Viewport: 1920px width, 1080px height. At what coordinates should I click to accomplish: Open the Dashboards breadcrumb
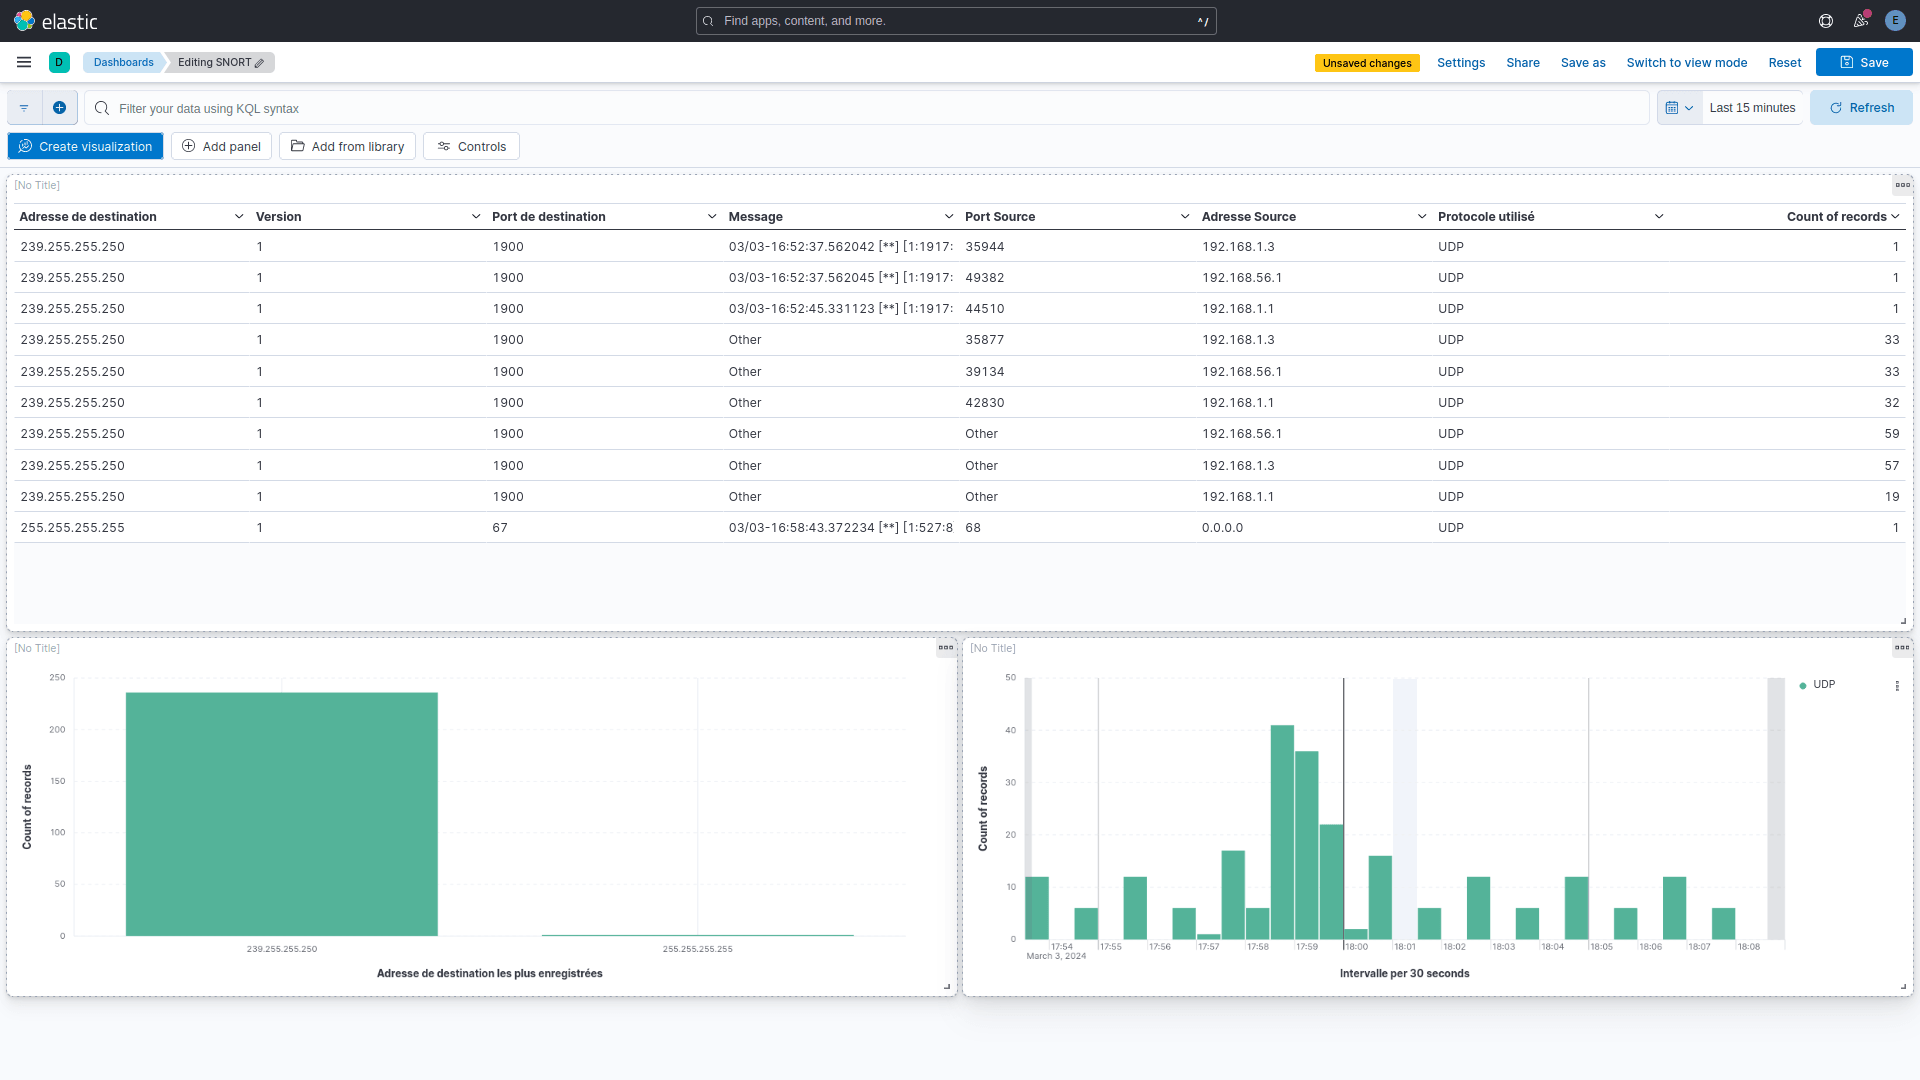tap(123, 62)
